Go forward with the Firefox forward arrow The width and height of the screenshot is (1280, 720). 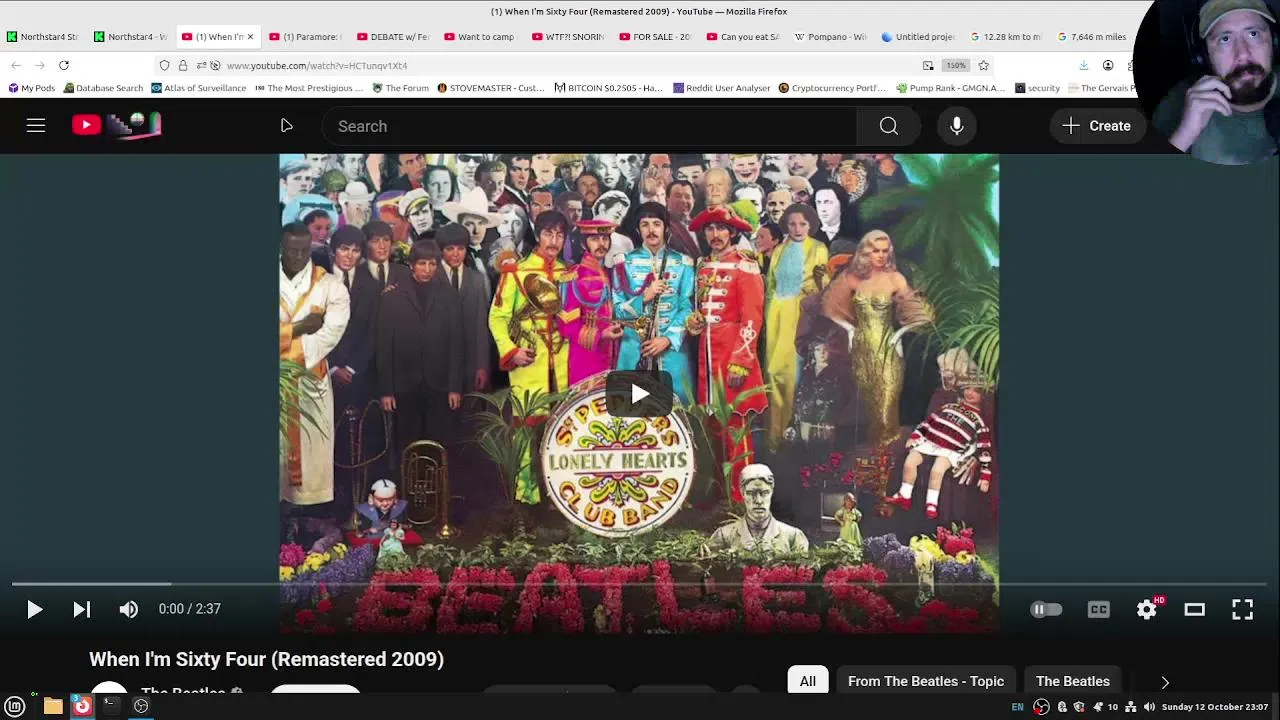(40, 65)
